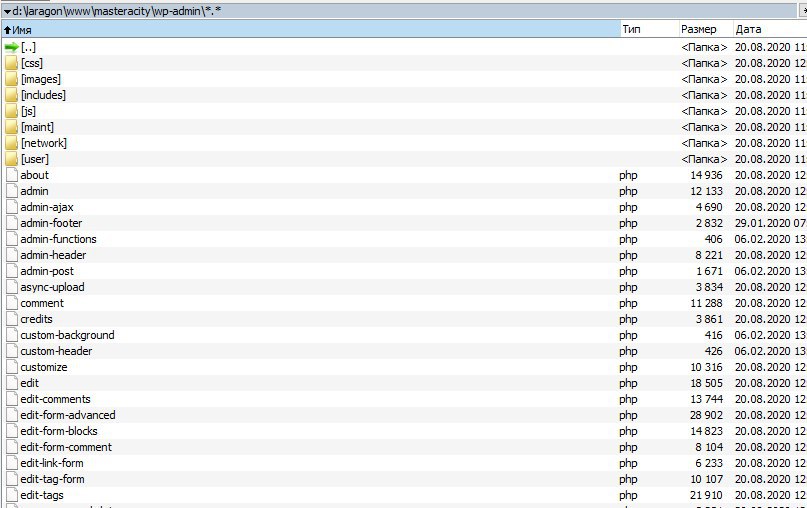Select the includes folder icon
807x508 pixels.
pos(11,95)
